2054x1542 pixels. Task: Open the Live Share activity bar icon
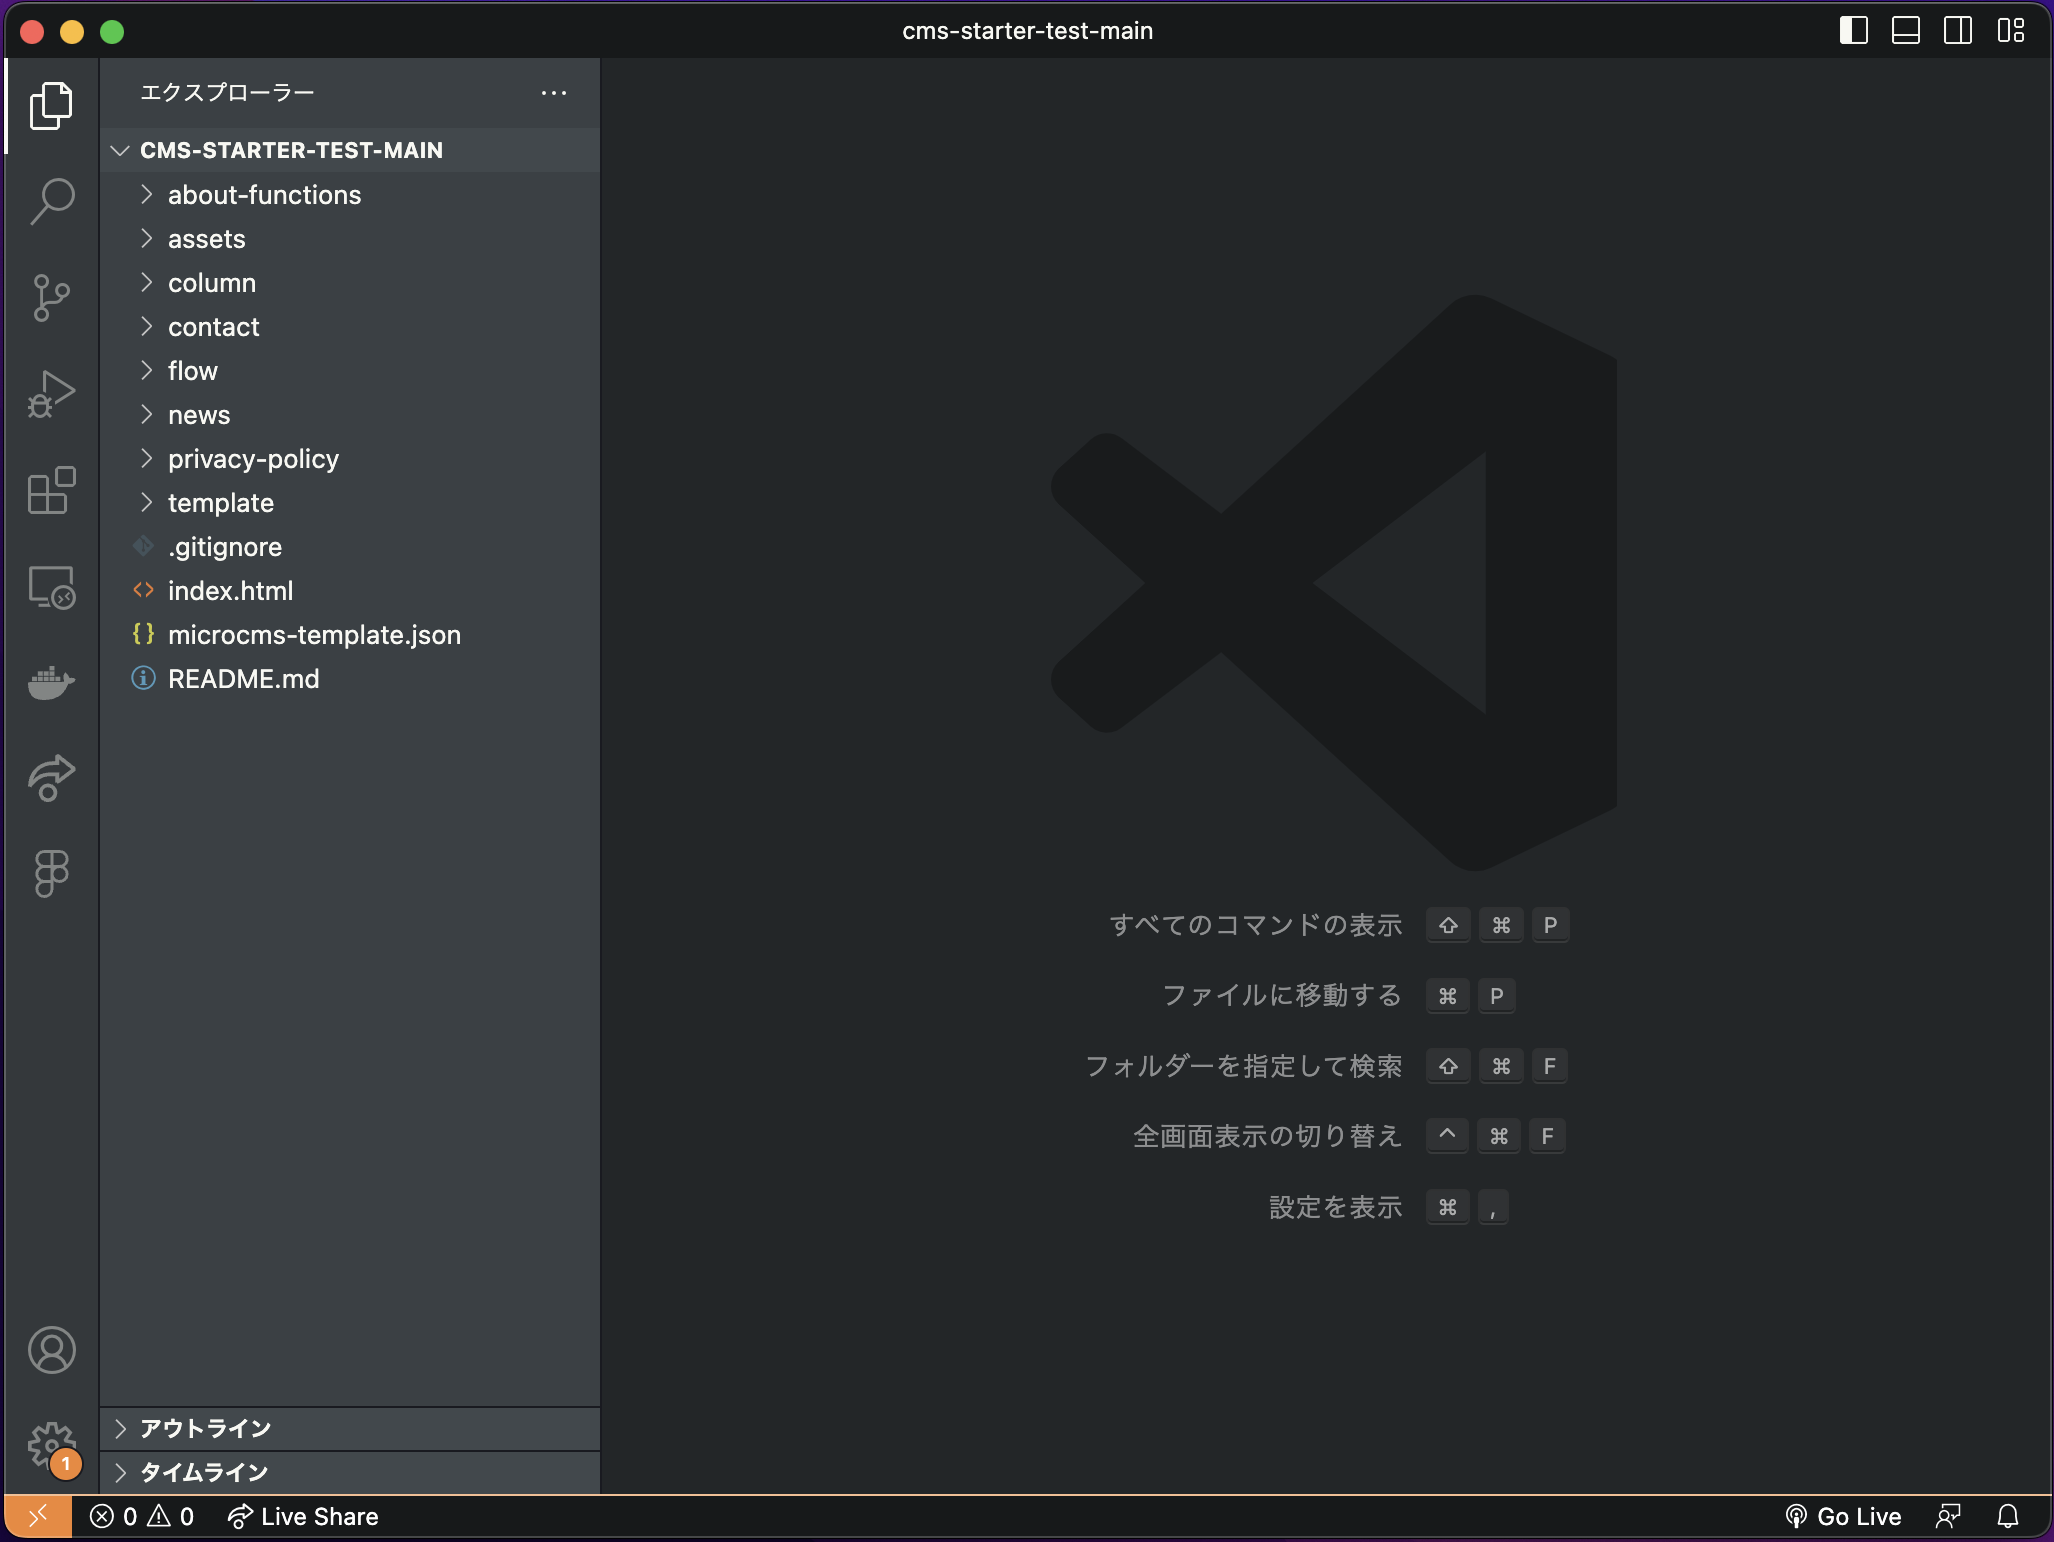[x=52, y=778]
